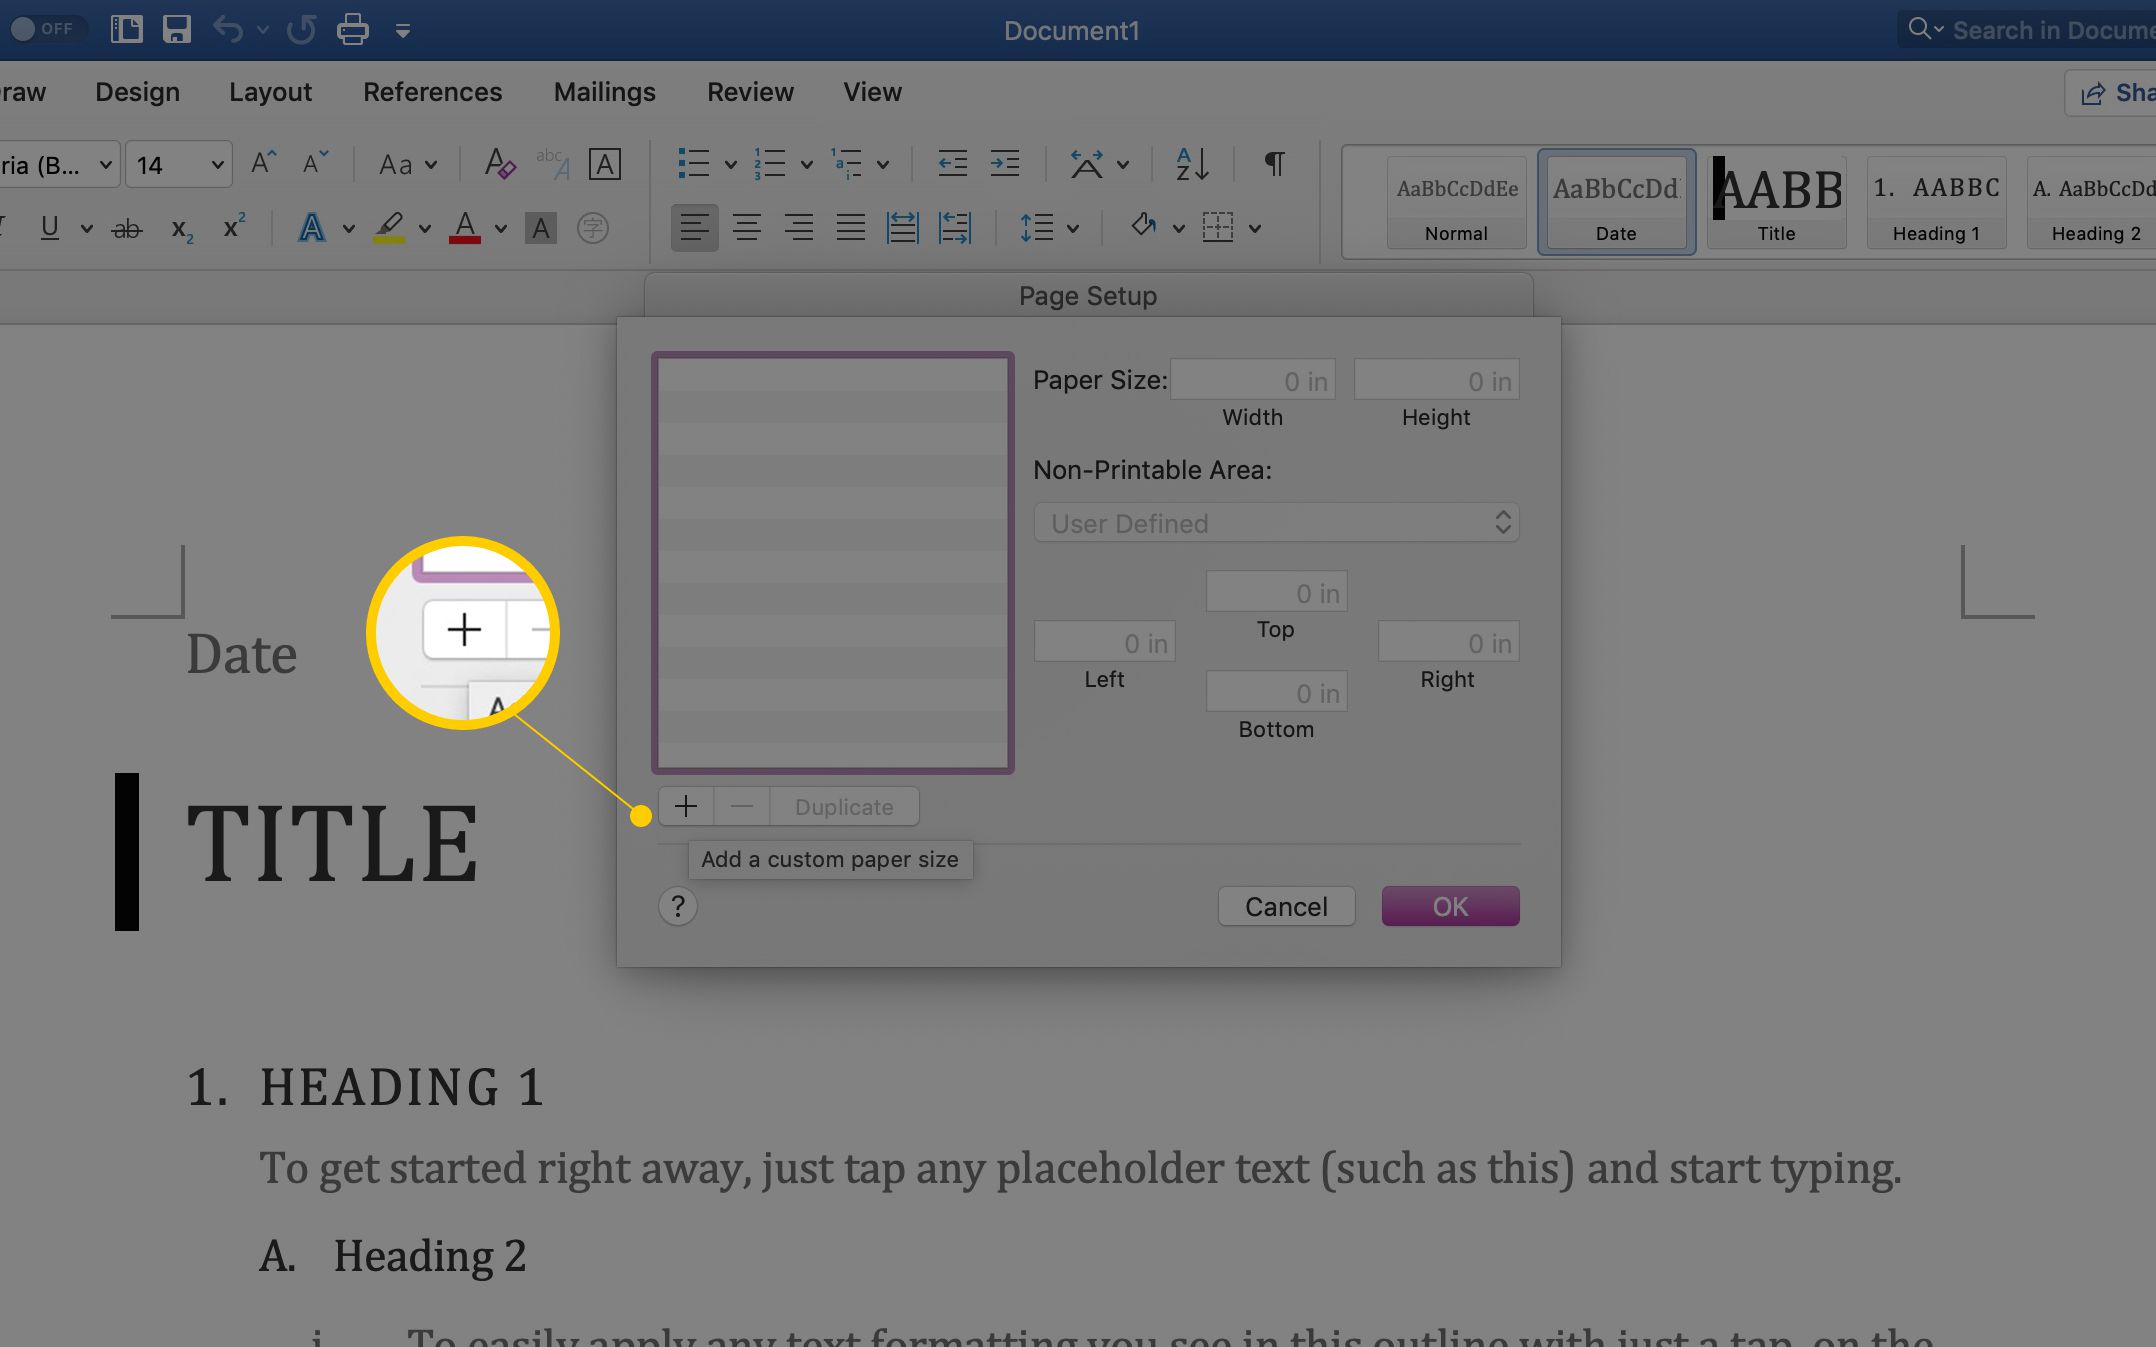The image size is (2156, 1347).
Task: Click the Bullets list icon
Action: coord(693,163)
